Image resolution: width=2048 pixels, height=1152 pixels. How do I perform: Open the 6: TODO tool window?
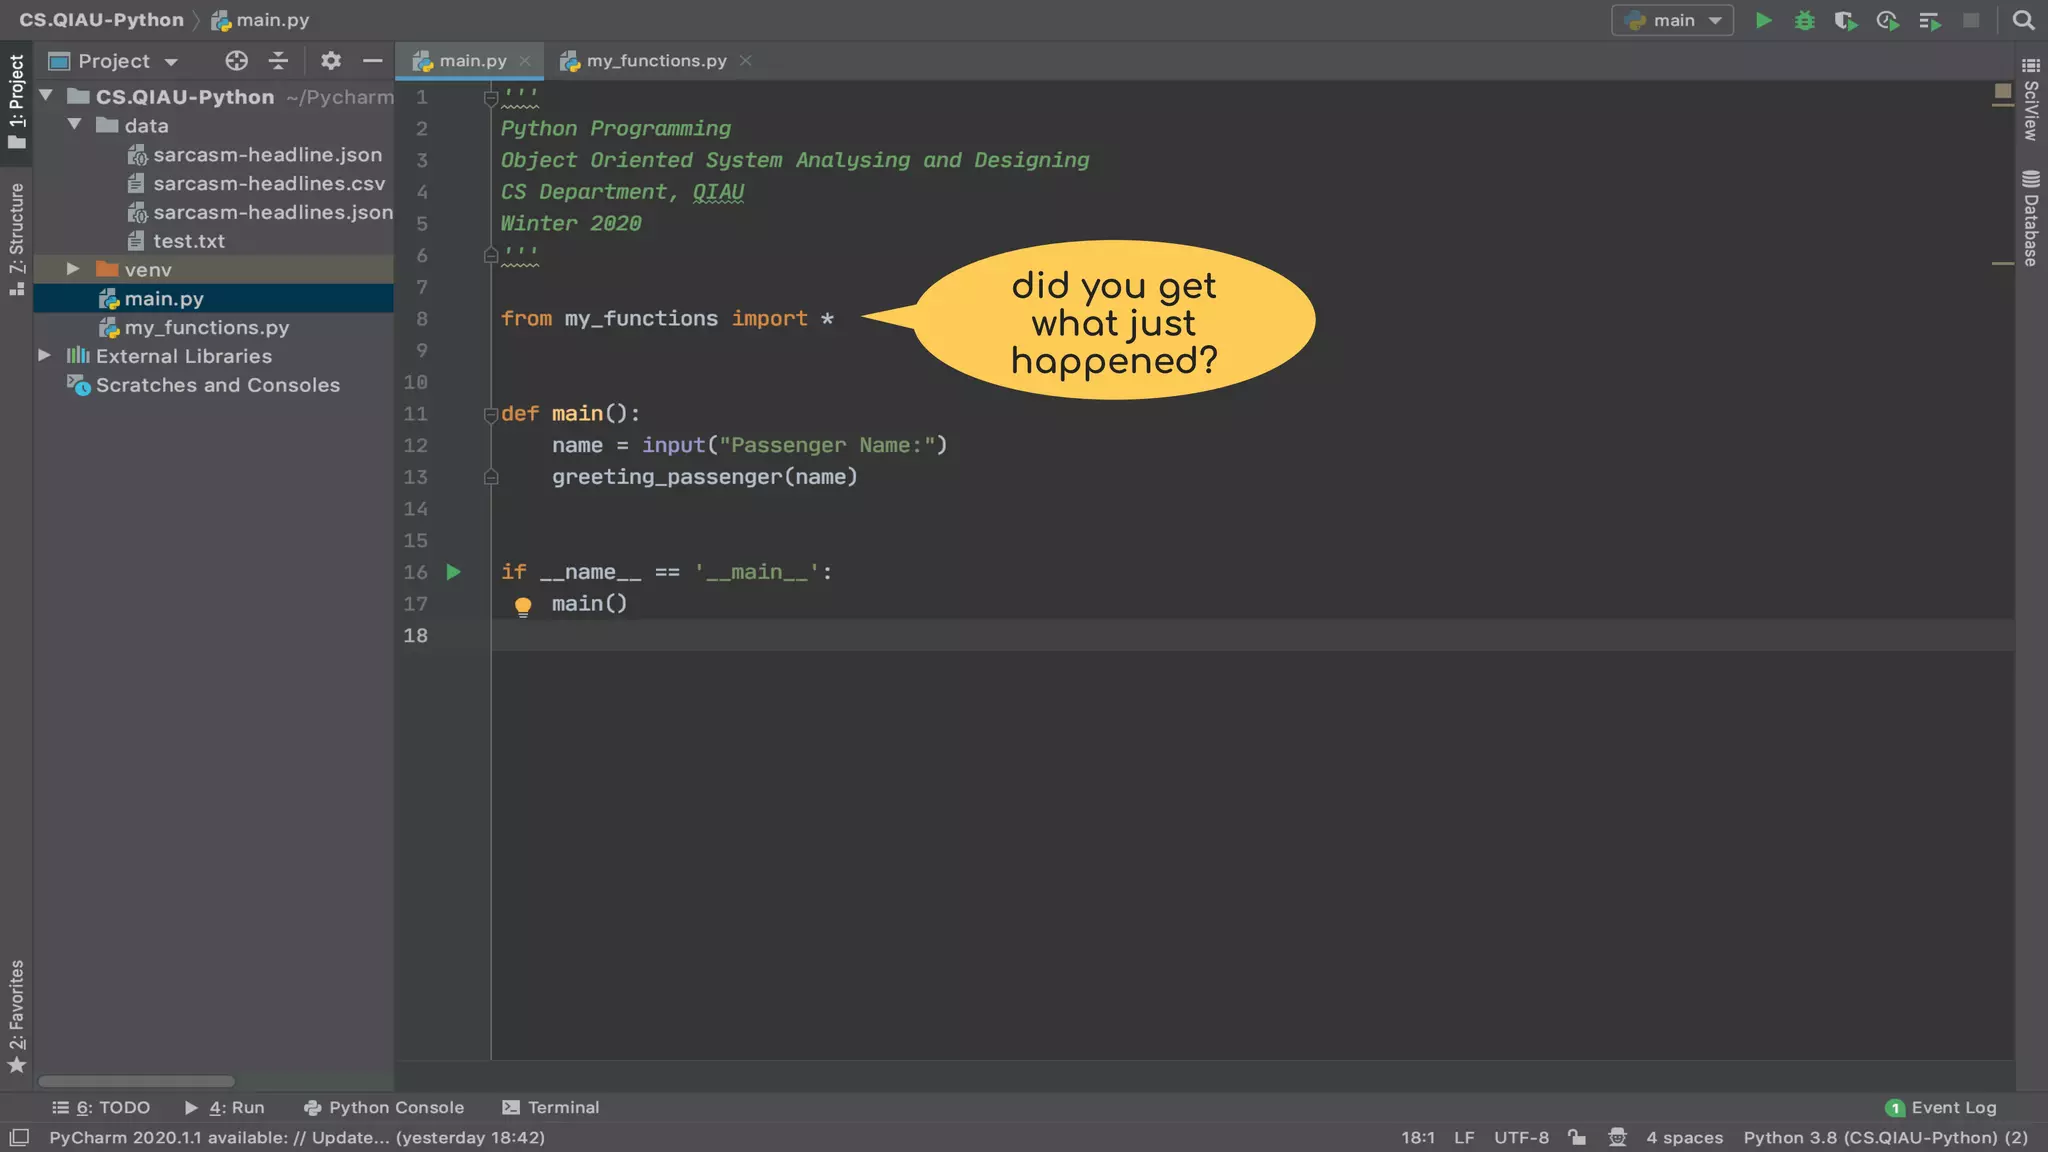101,1107
